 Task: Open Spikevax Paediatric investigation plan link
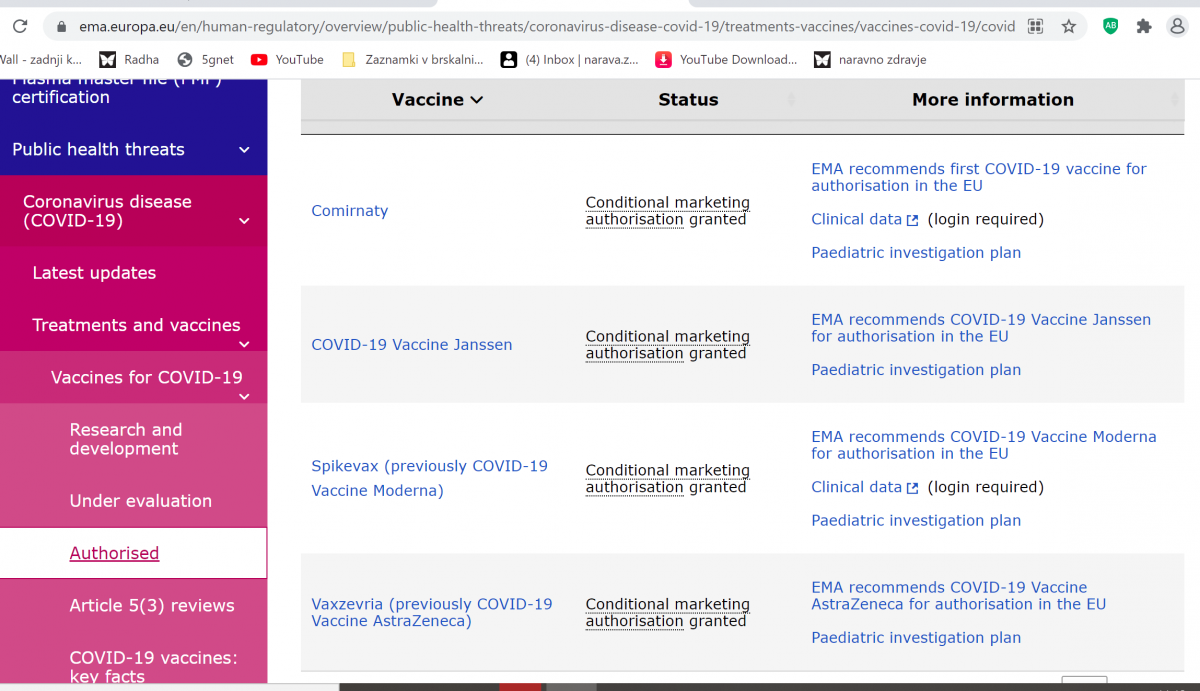point(915,521)
